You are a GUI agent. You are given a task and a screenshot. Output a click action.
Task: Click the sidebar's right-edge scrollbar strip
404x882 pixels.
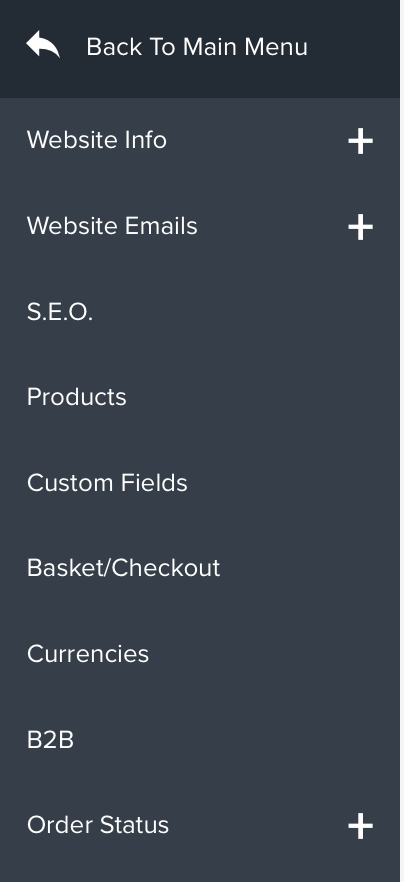pyautogui.click(x=402, y=441)
